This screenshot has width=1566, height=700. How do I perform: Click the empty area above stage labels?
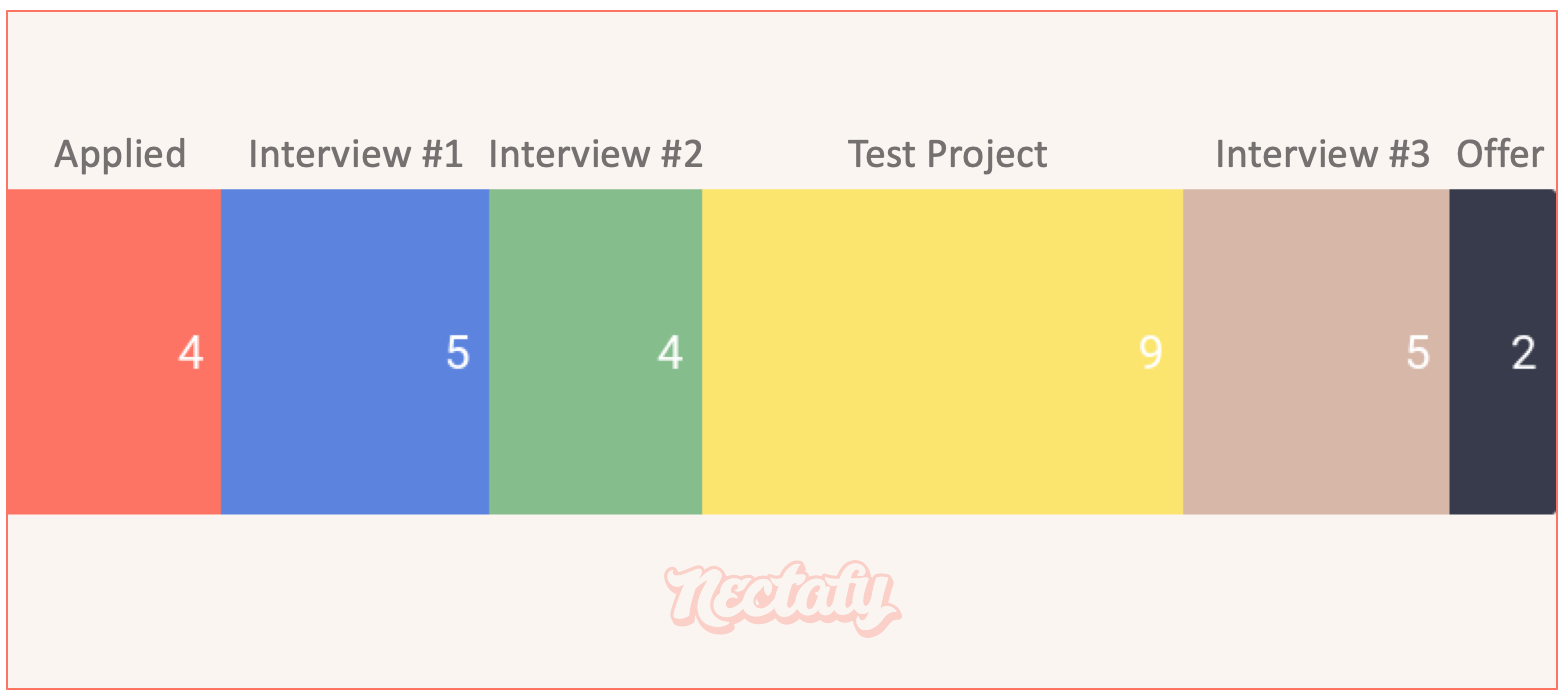[x=783, y=70]
